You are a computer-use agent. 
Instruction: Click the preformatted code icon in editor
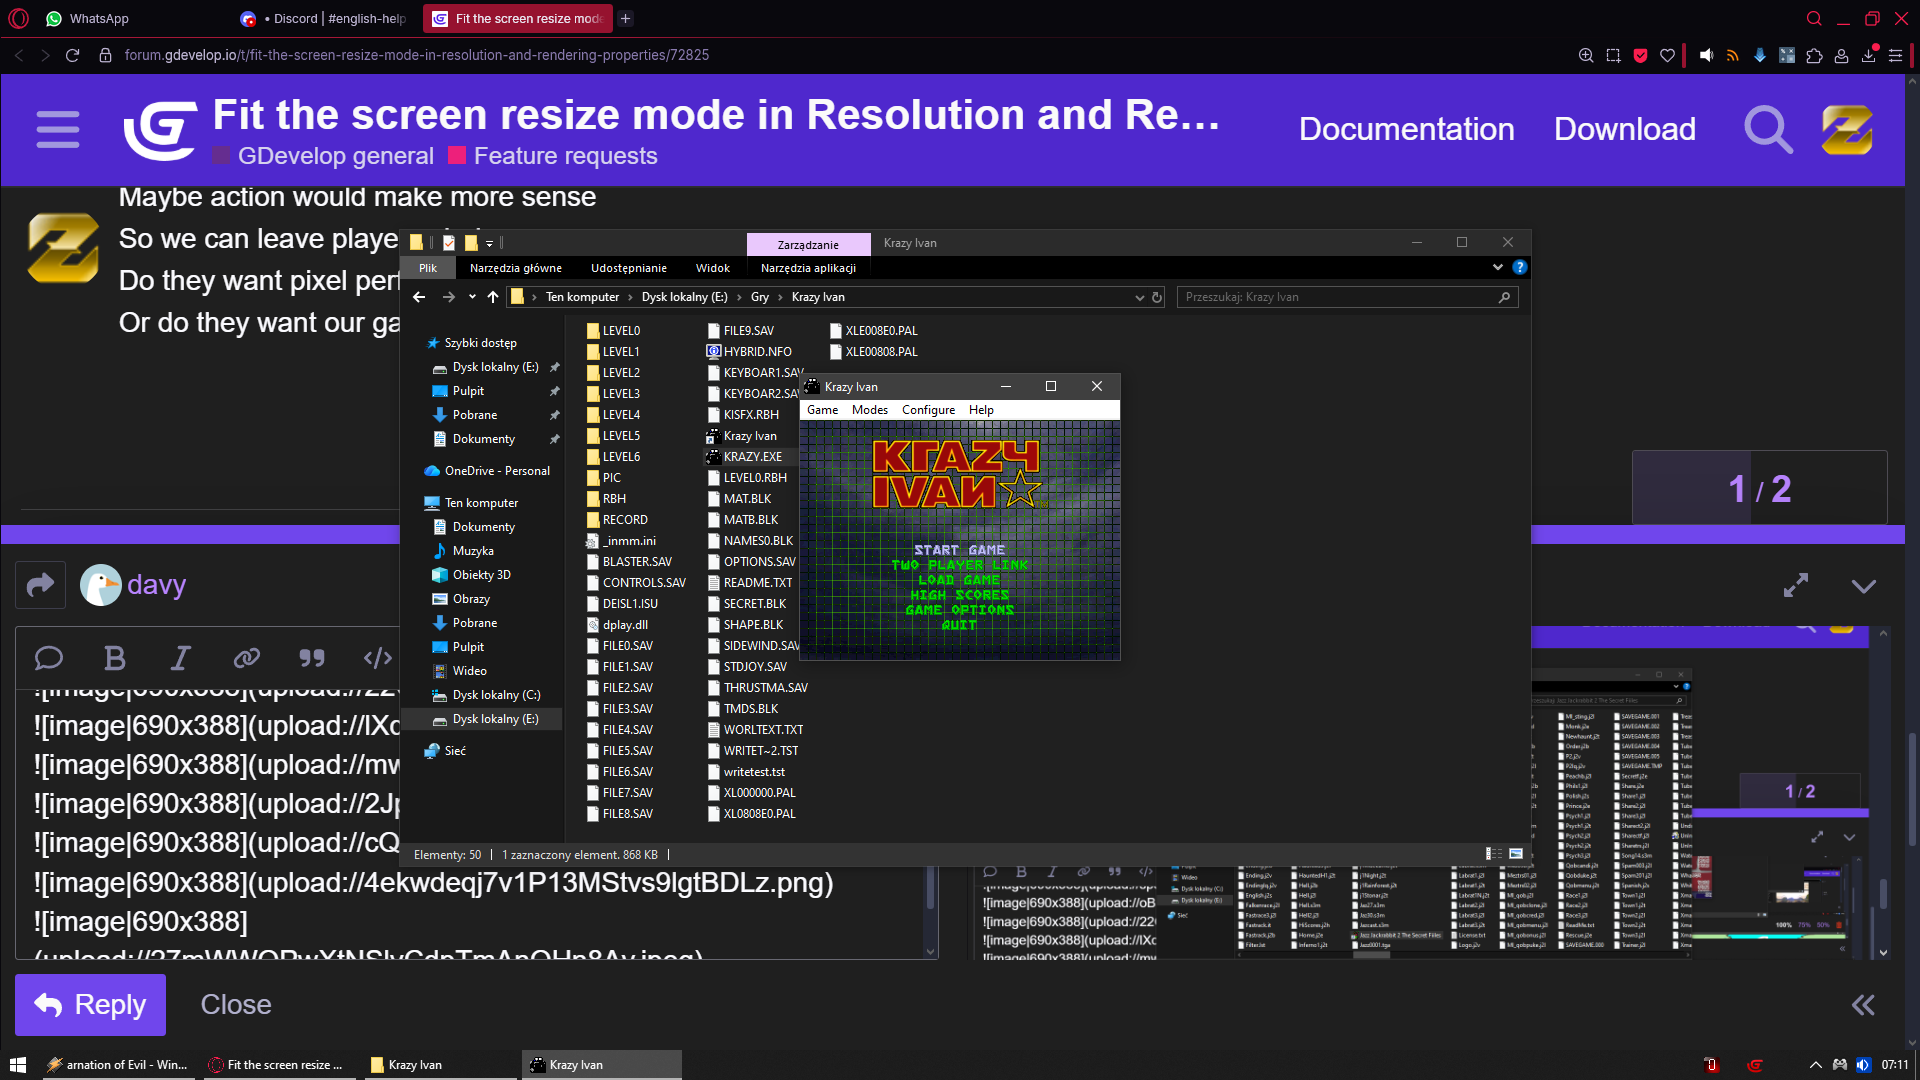pyautogui.click(x=377, y=658)
